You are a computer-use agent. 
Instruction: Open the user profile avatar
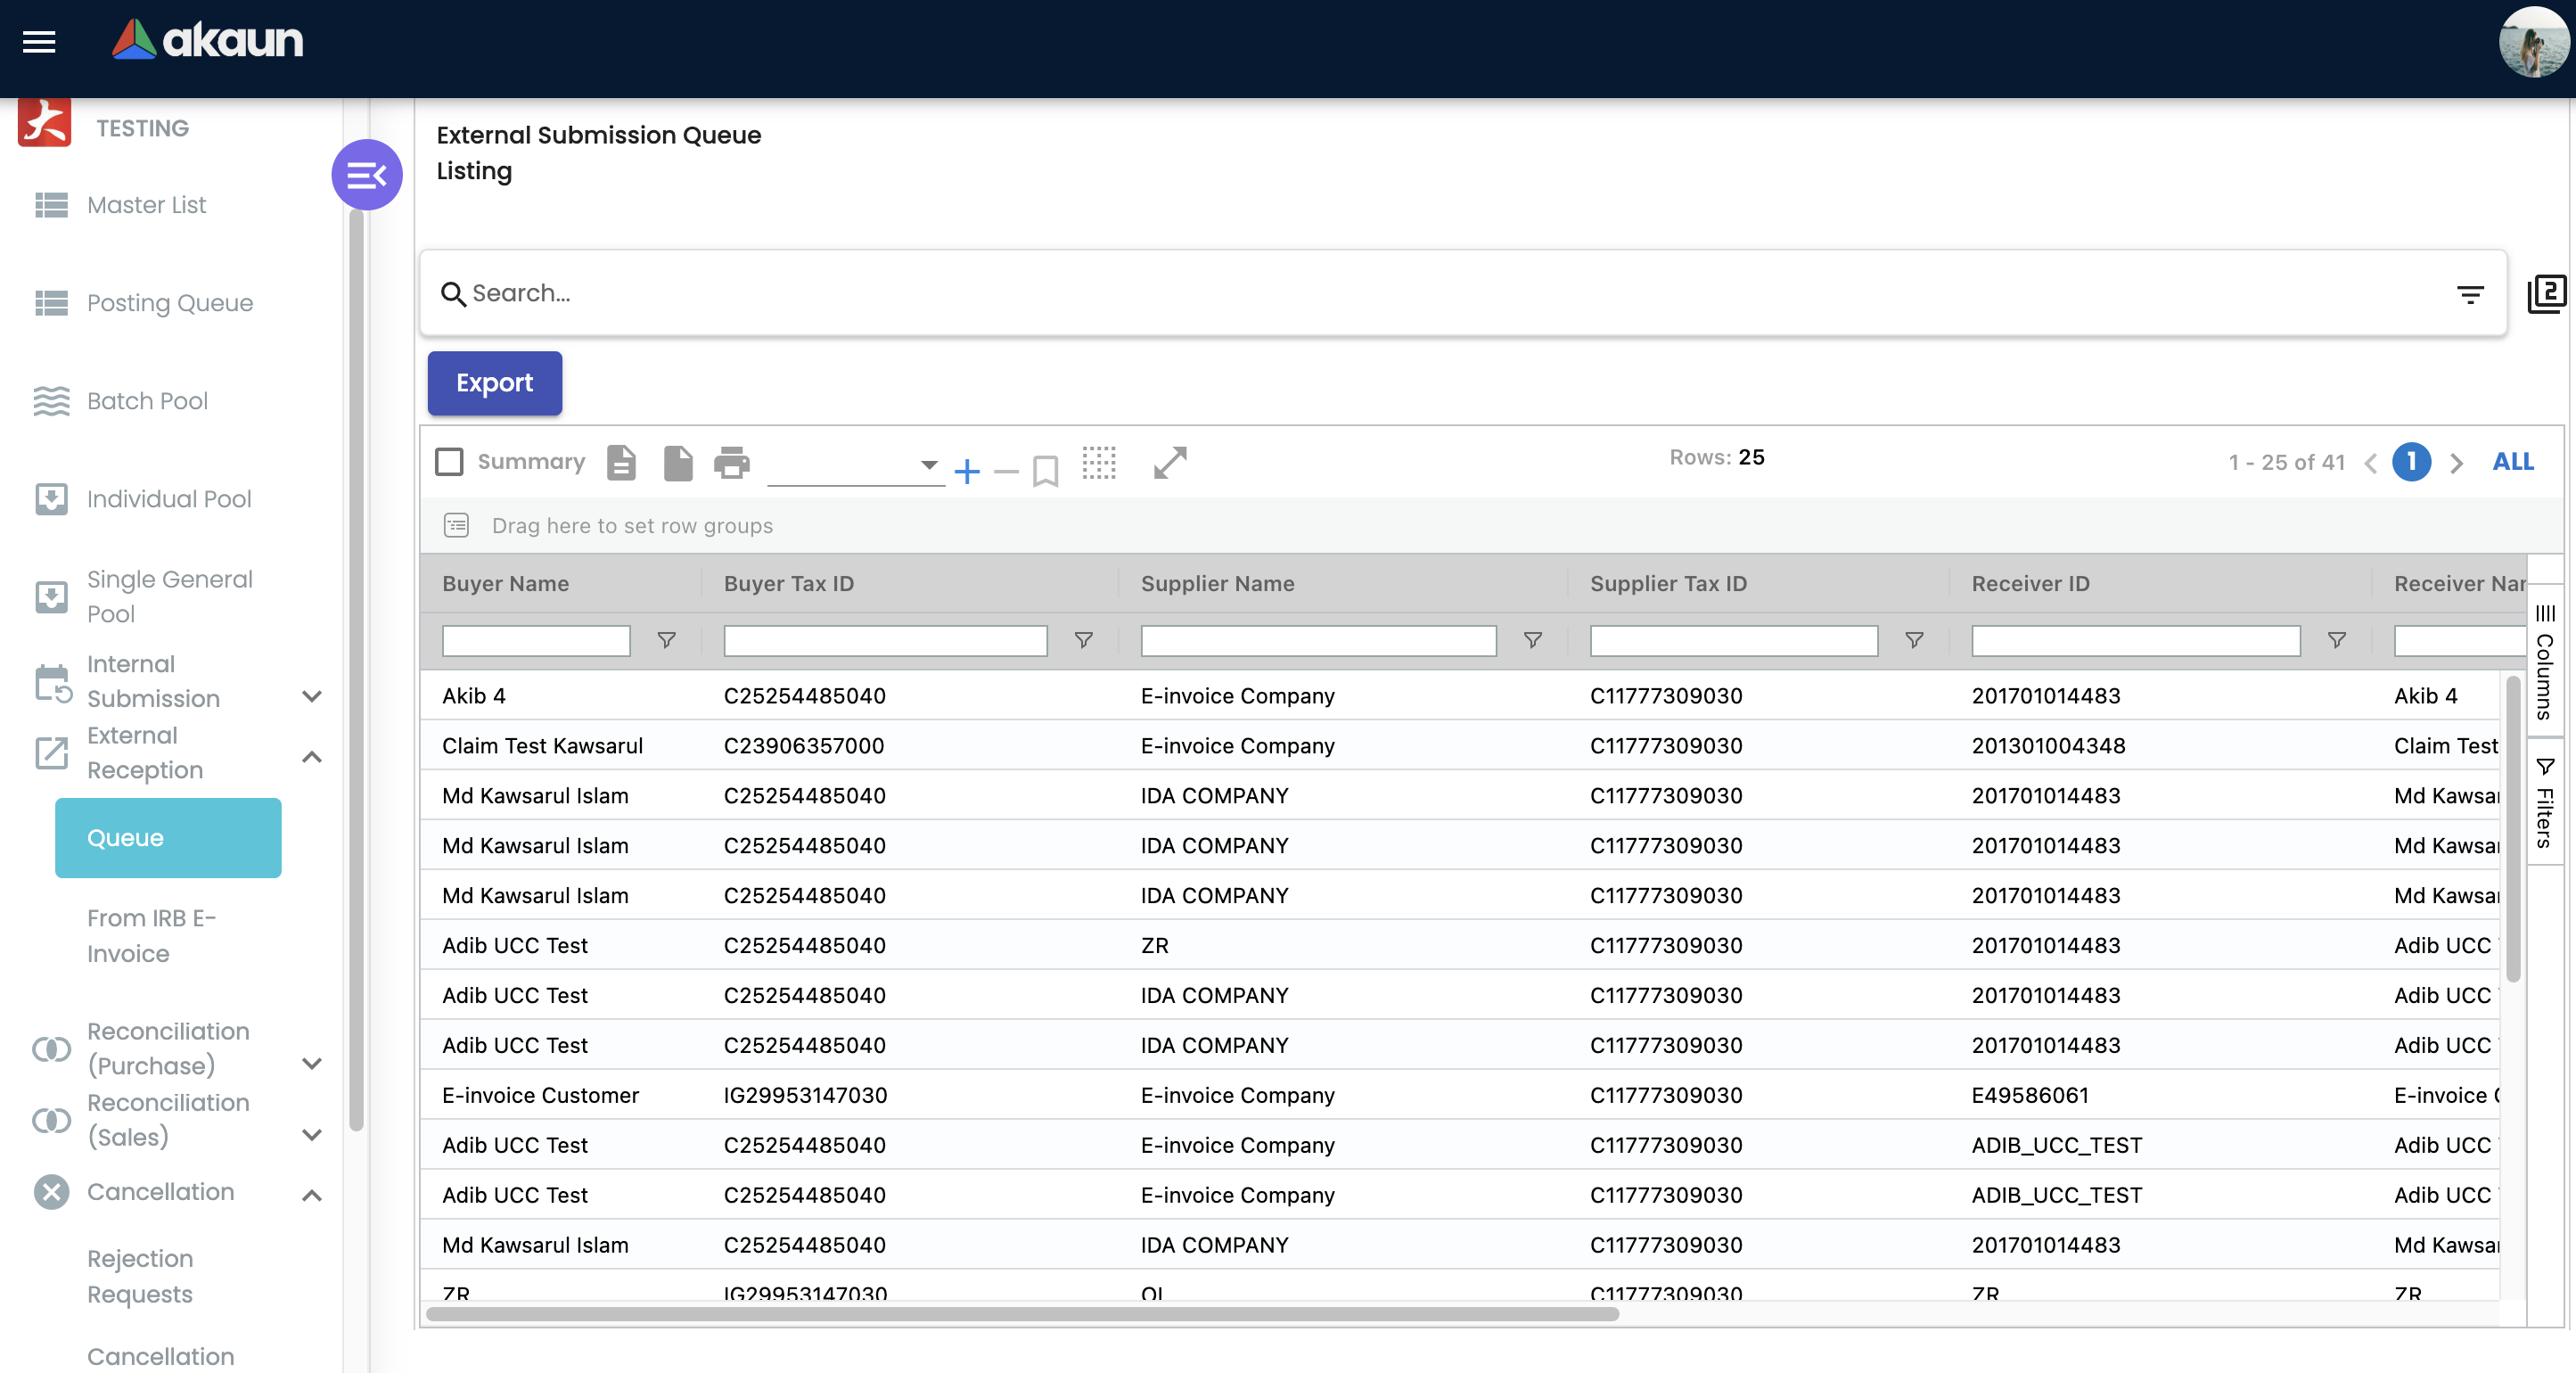(x=2534, y=42)
